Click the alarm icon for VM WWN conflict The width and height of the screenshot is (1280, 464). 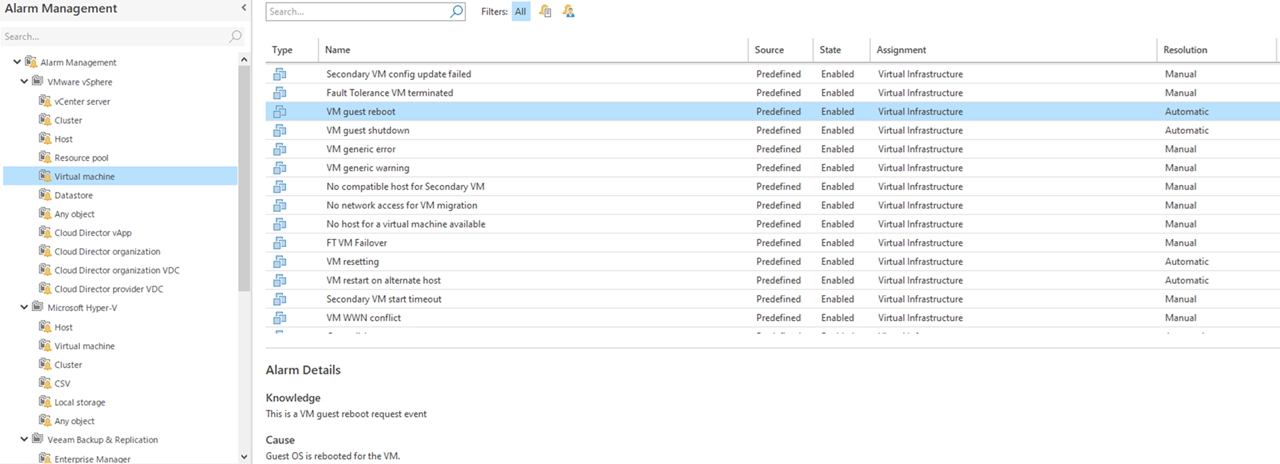point(280,318)
